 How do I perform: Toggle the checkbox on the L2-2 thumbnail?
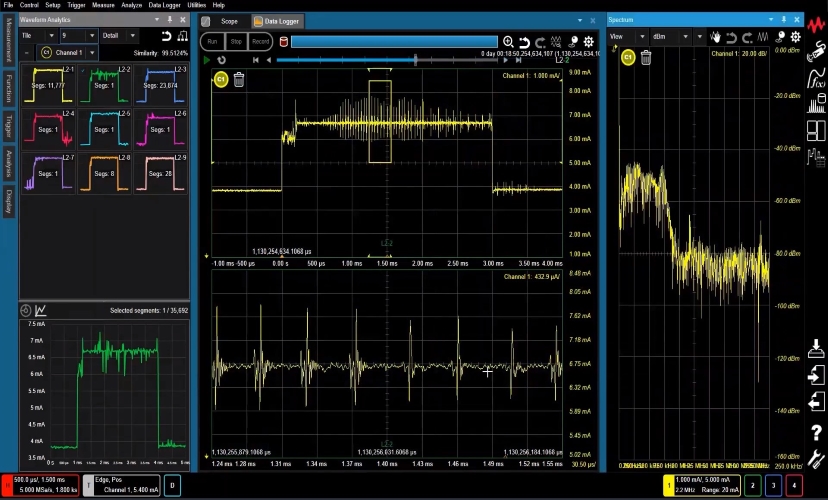(x=83, y=70)
